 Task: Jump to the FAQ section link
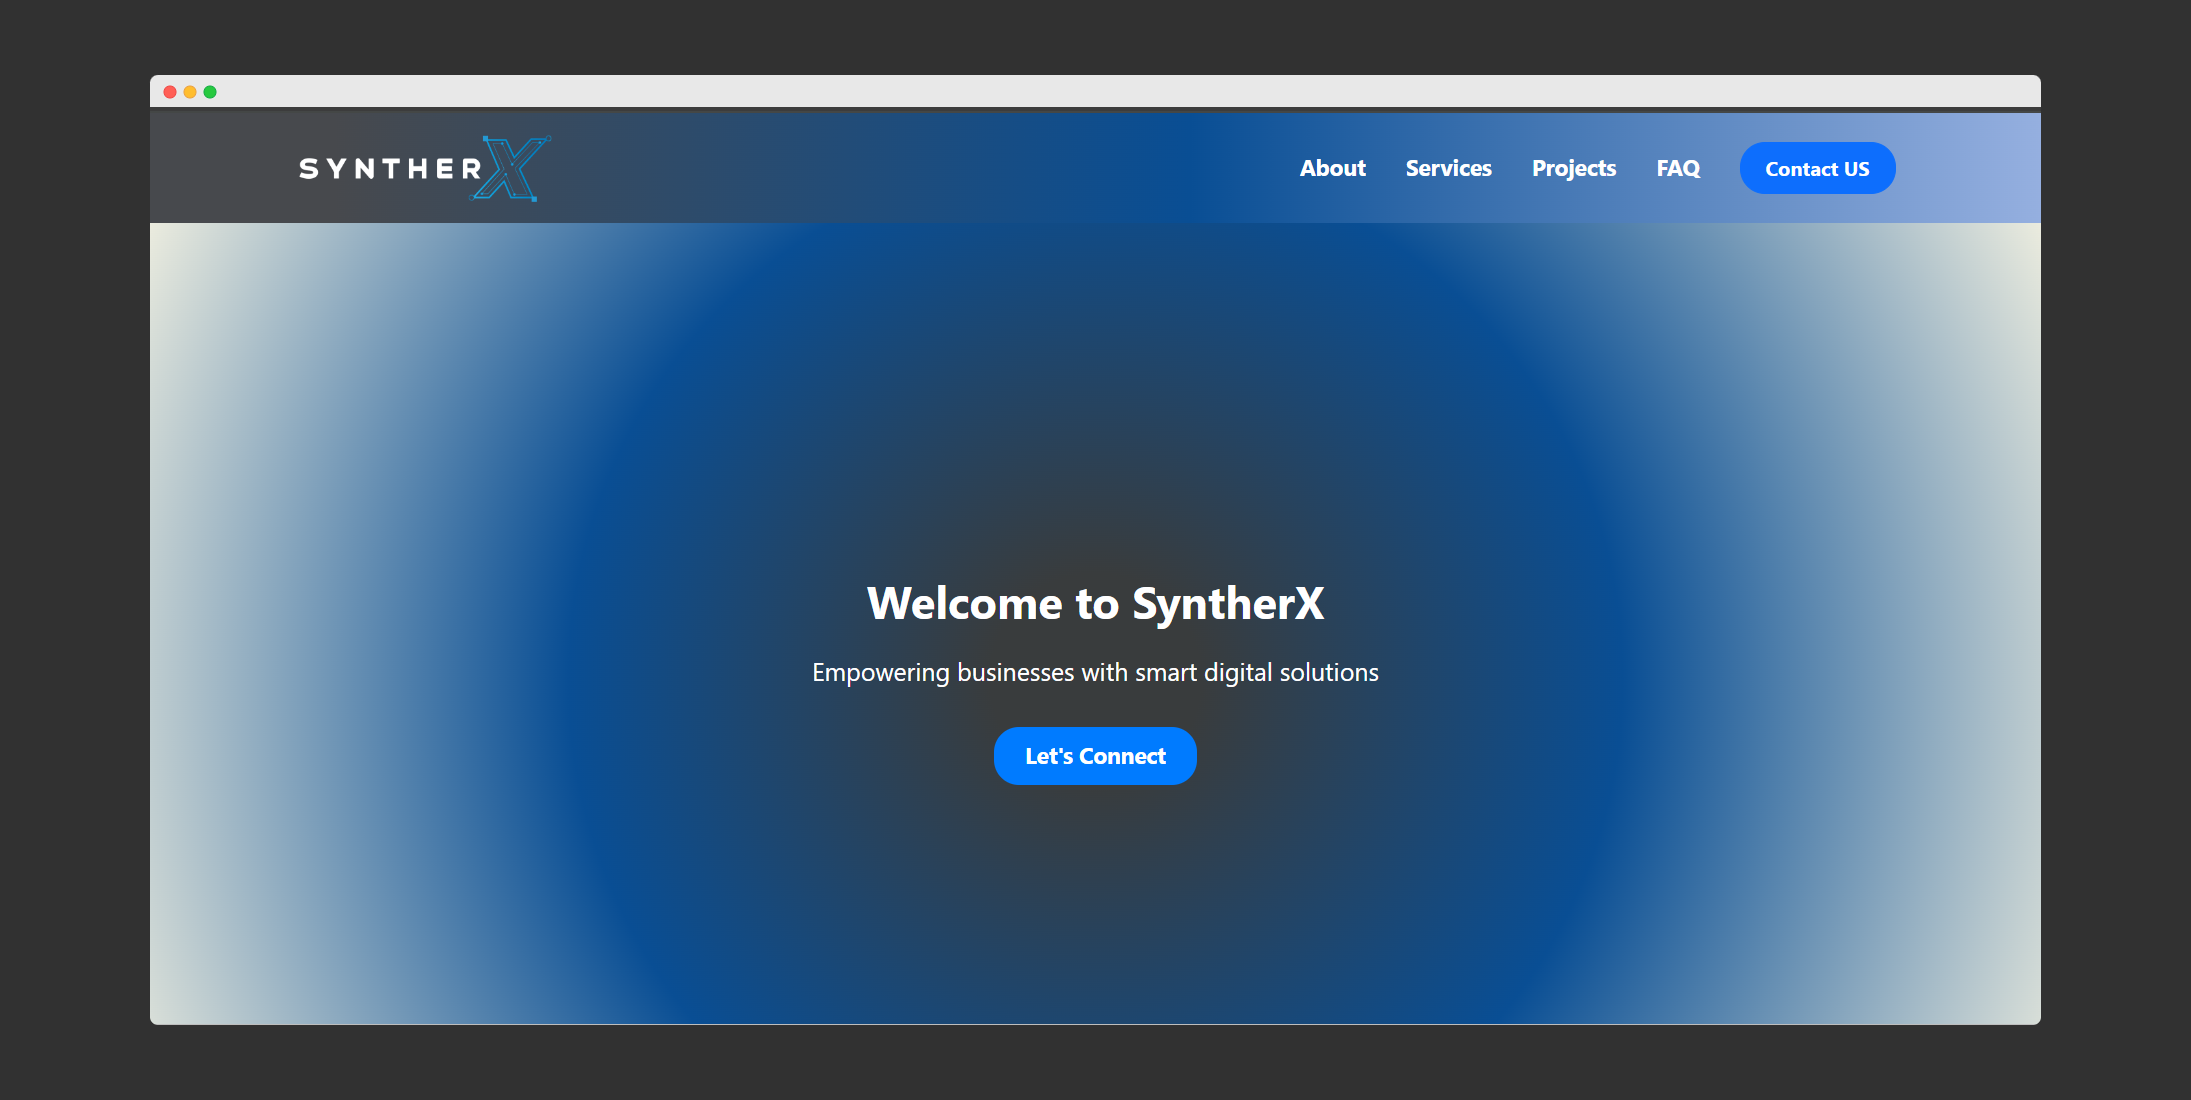[x=1677, y=169]
